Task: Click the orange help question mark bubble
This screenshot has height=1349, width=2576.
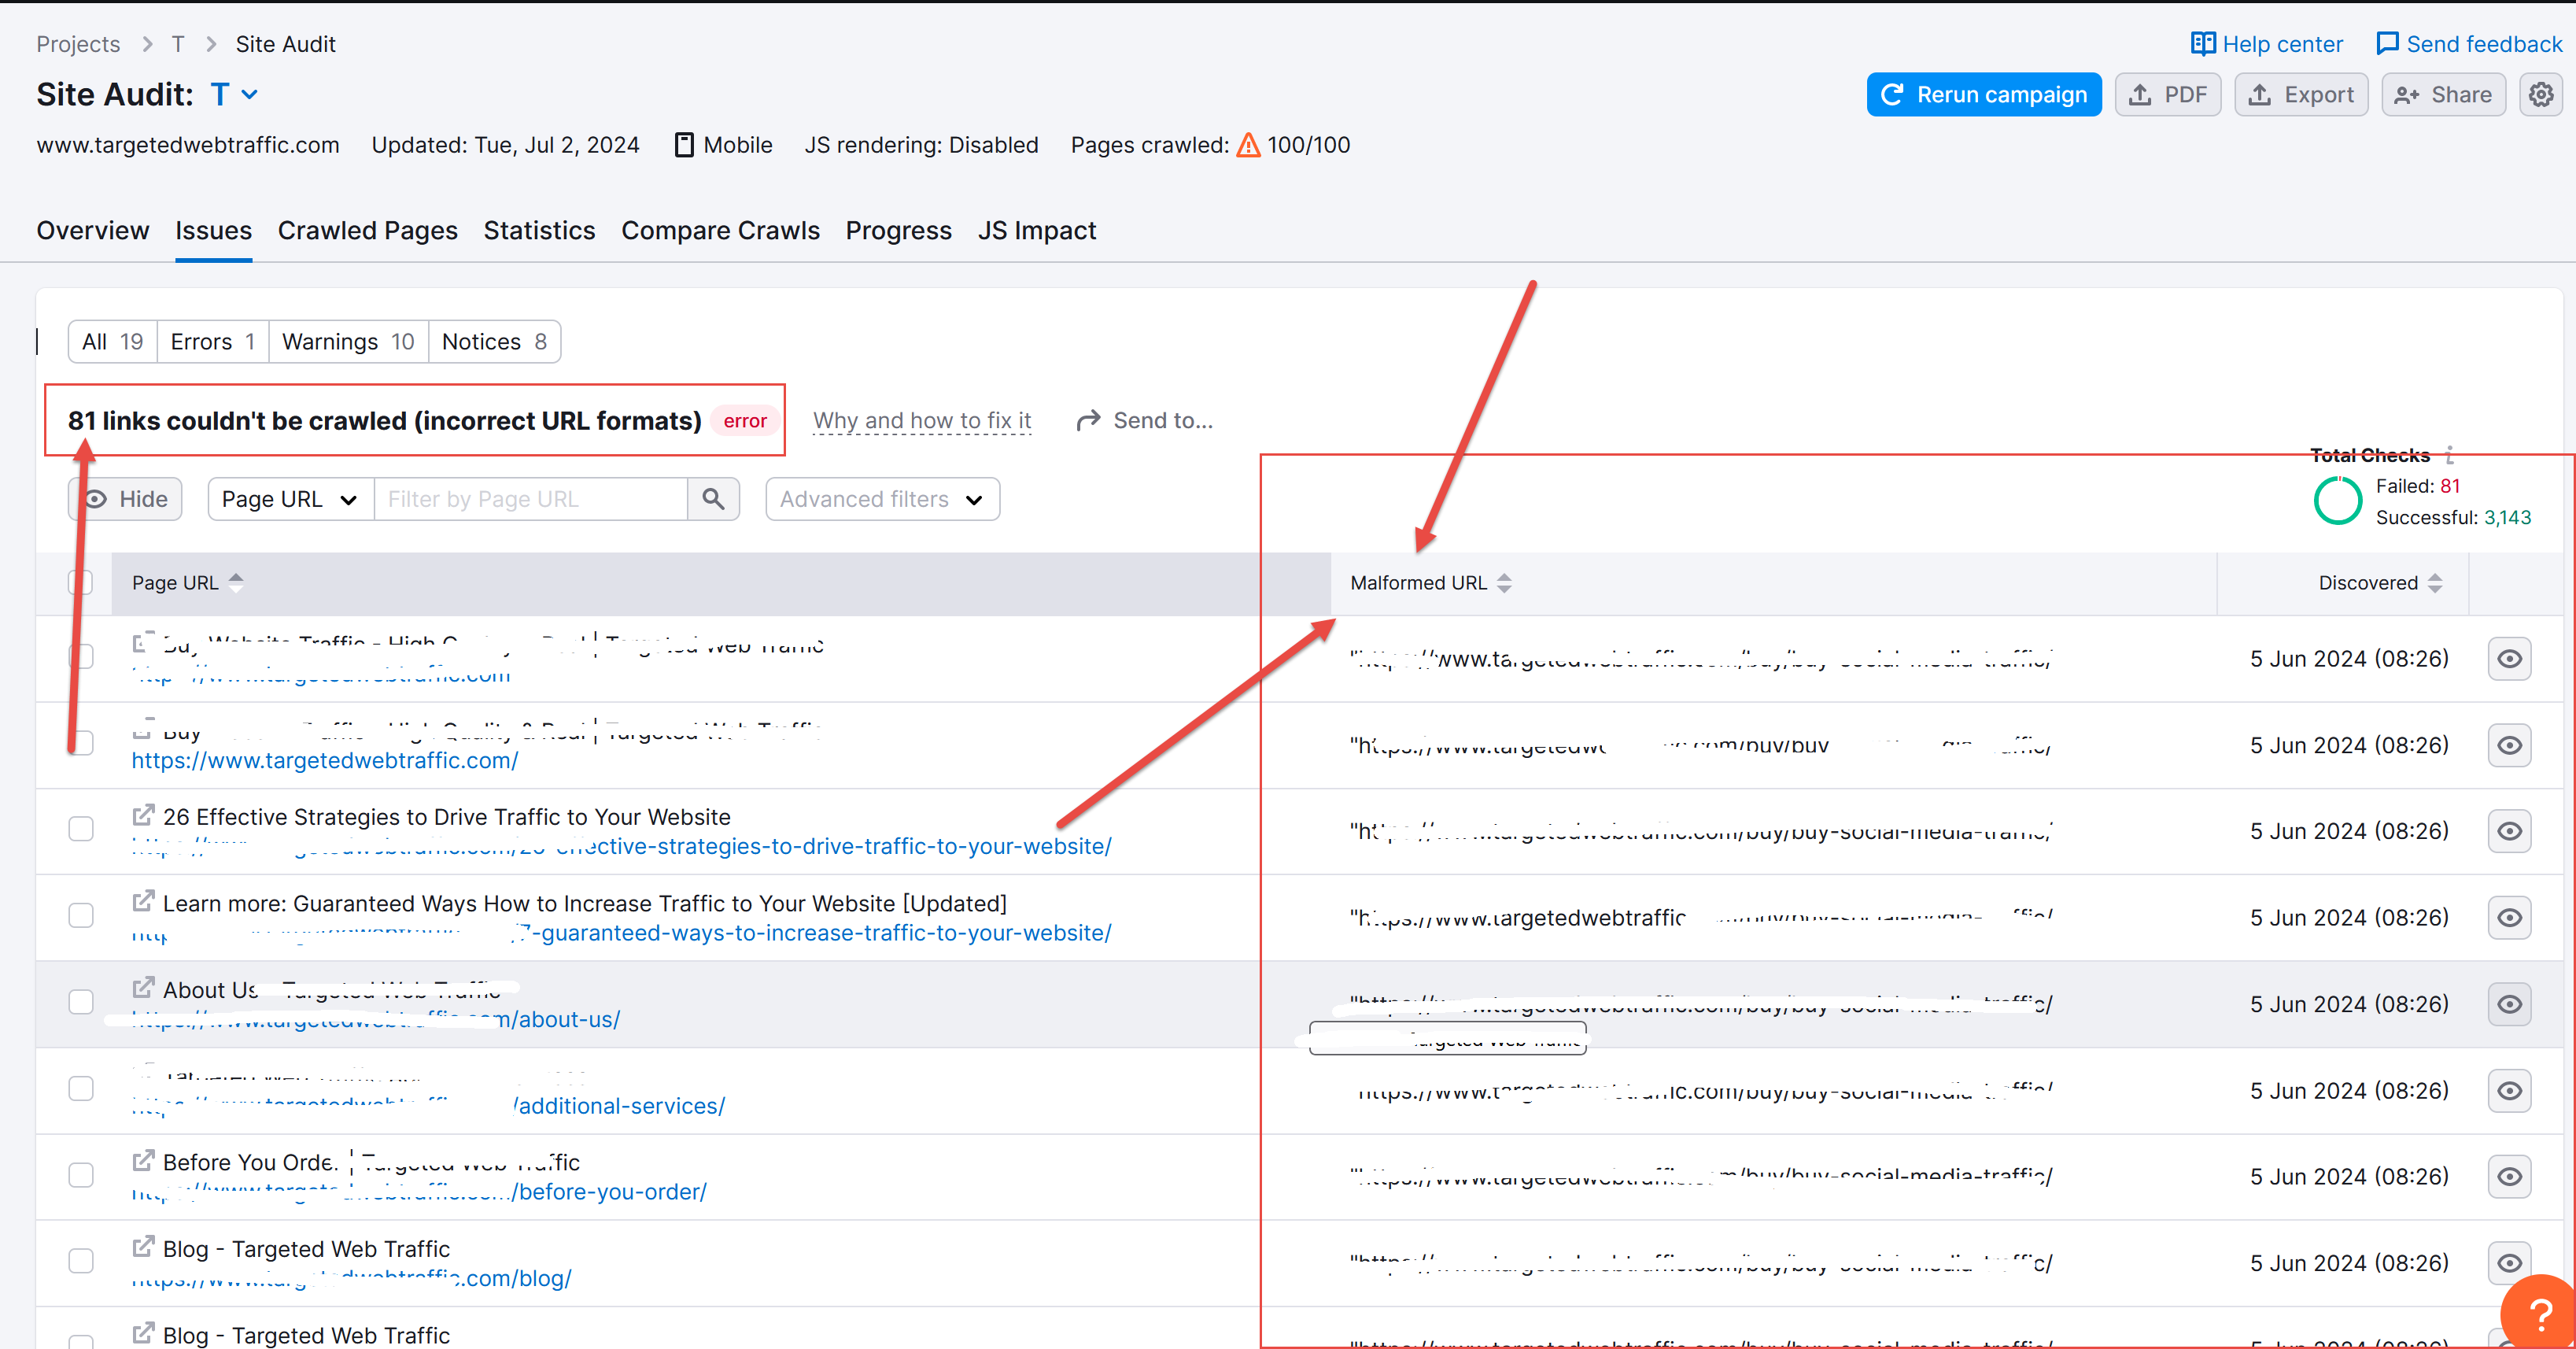Action: coord(2539,1313)
